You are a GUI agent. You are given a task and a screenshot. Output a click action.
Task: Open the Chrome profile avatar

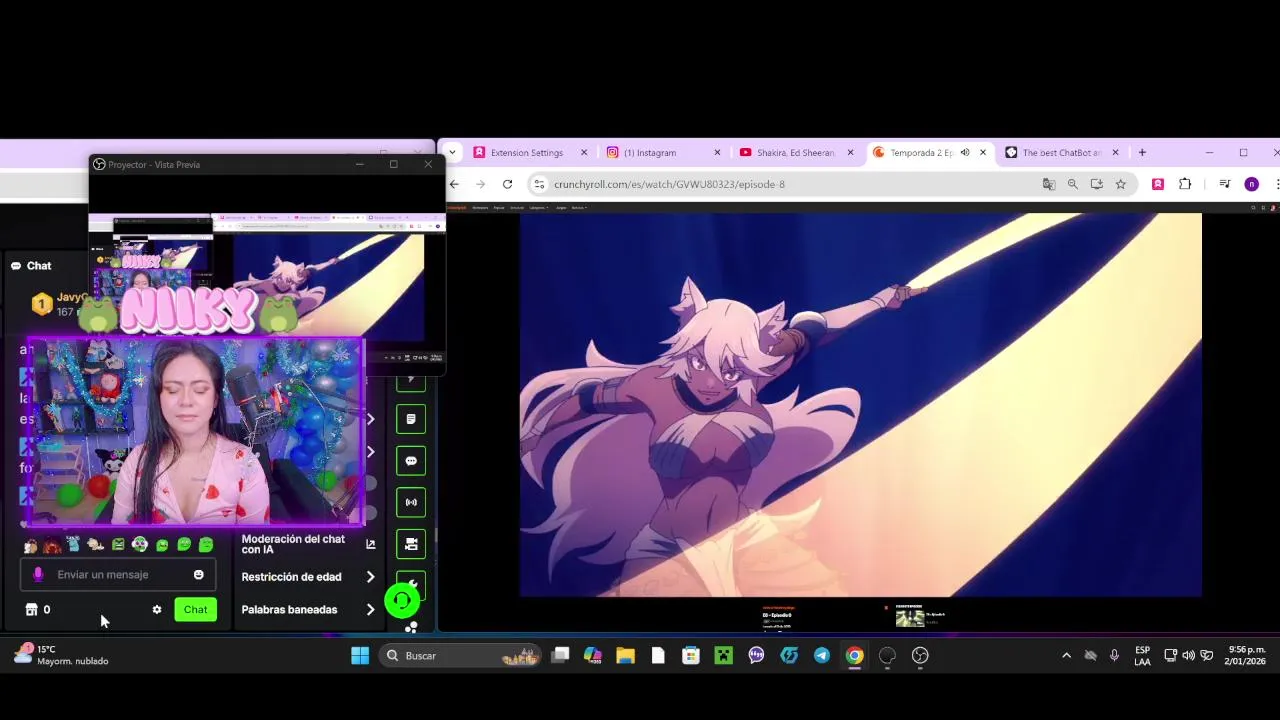[x=1251, y=184]
